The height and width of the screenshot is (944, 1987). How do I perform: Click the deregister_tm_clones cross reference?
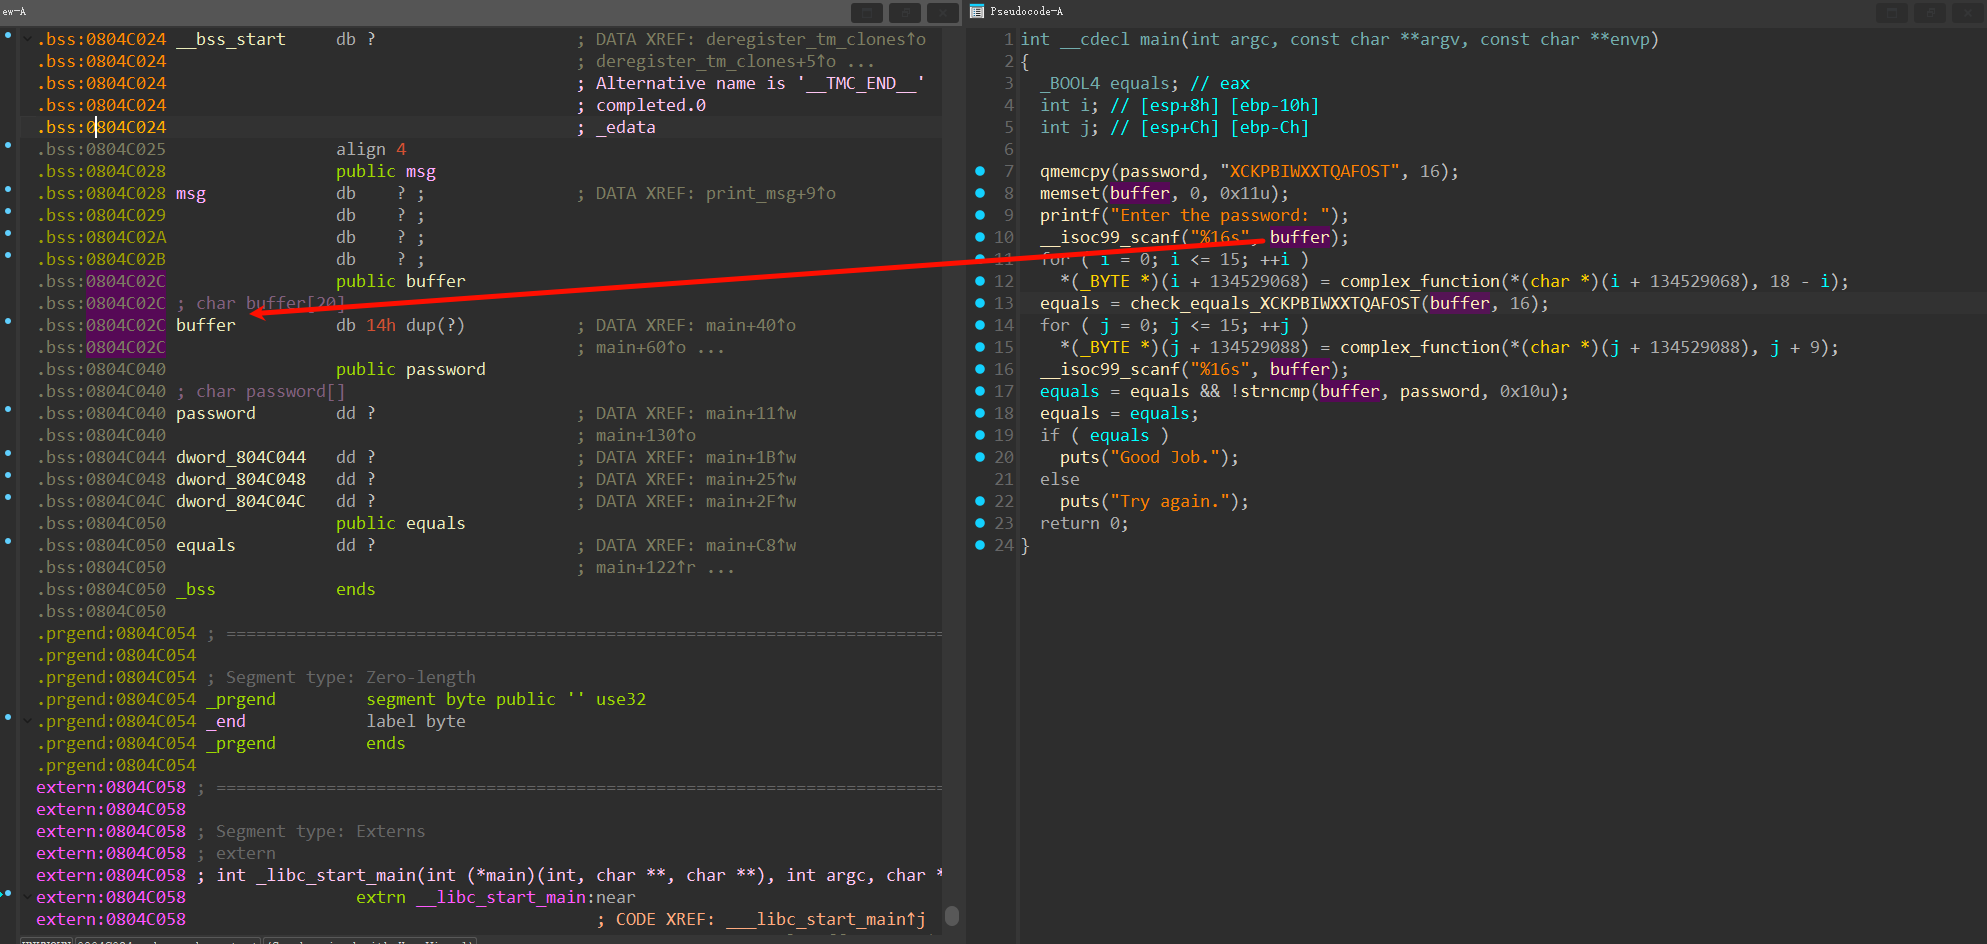coord(816,39)
